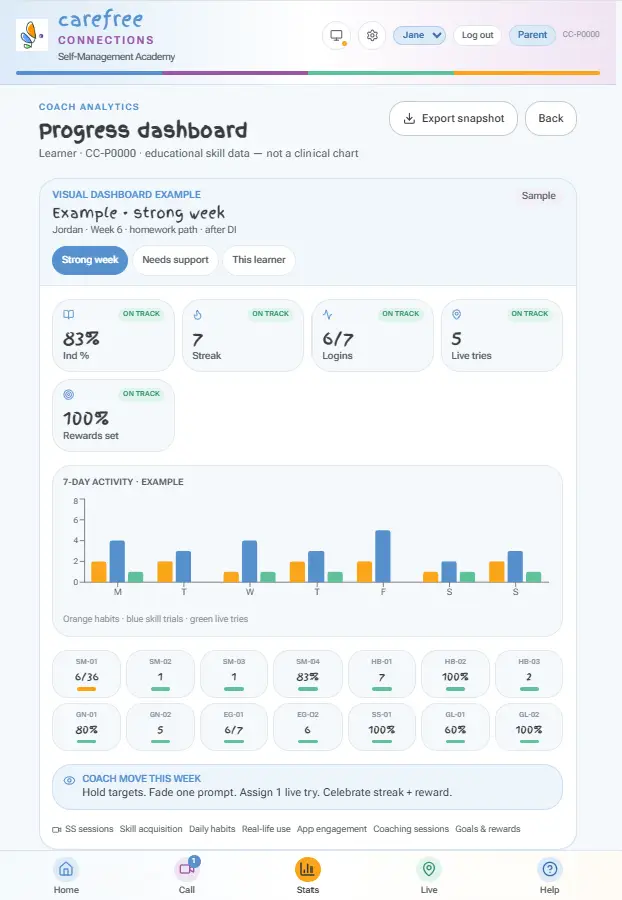Click the target icon on Rewards set card
The height and width of the screenshot is (900, 622).
(x=69, y=394)
